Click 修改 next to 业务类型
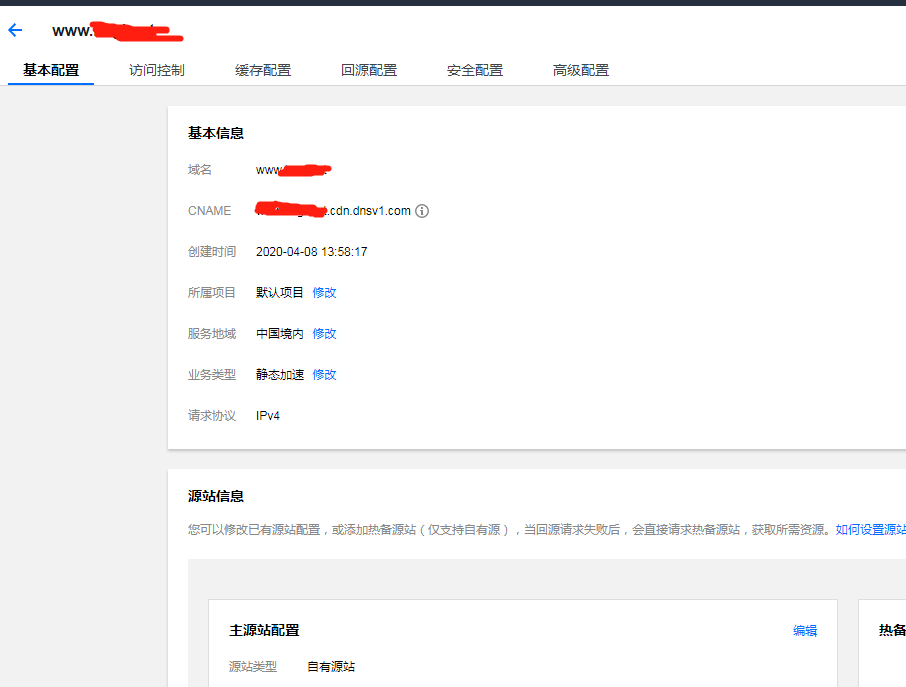Image resolution: width=906 pixels, height=687 pixels. pyautogui.click(x=324, y=375)
